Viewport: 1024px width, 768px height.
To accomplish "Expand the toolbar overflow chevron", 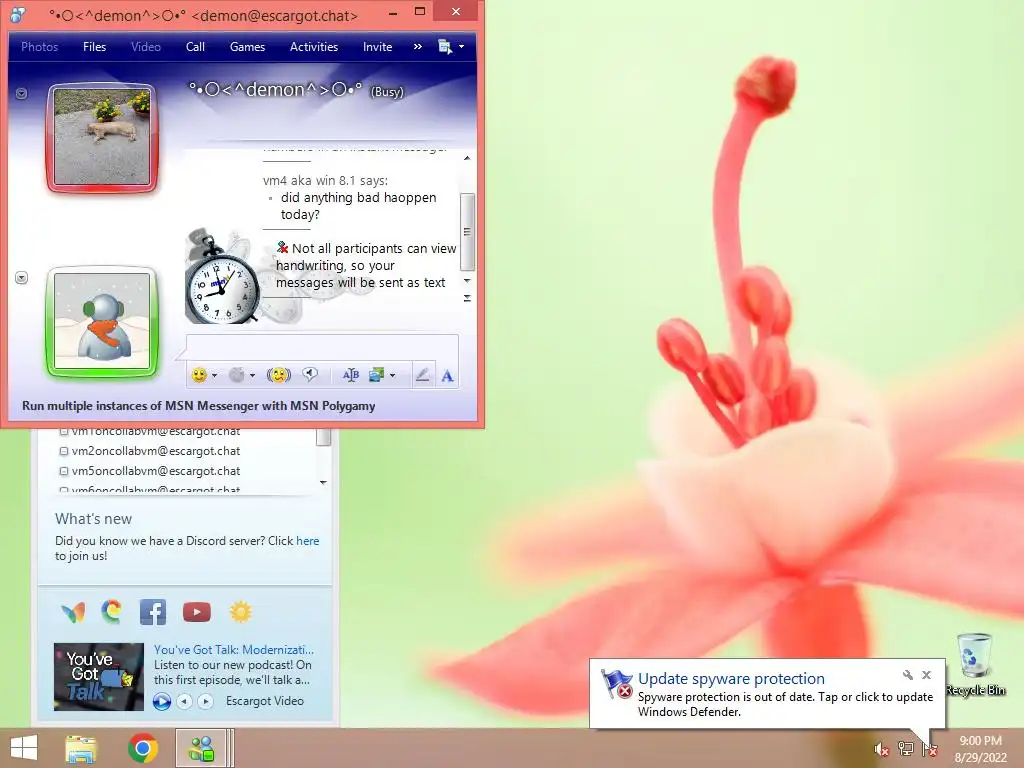I will pos(418,47).
